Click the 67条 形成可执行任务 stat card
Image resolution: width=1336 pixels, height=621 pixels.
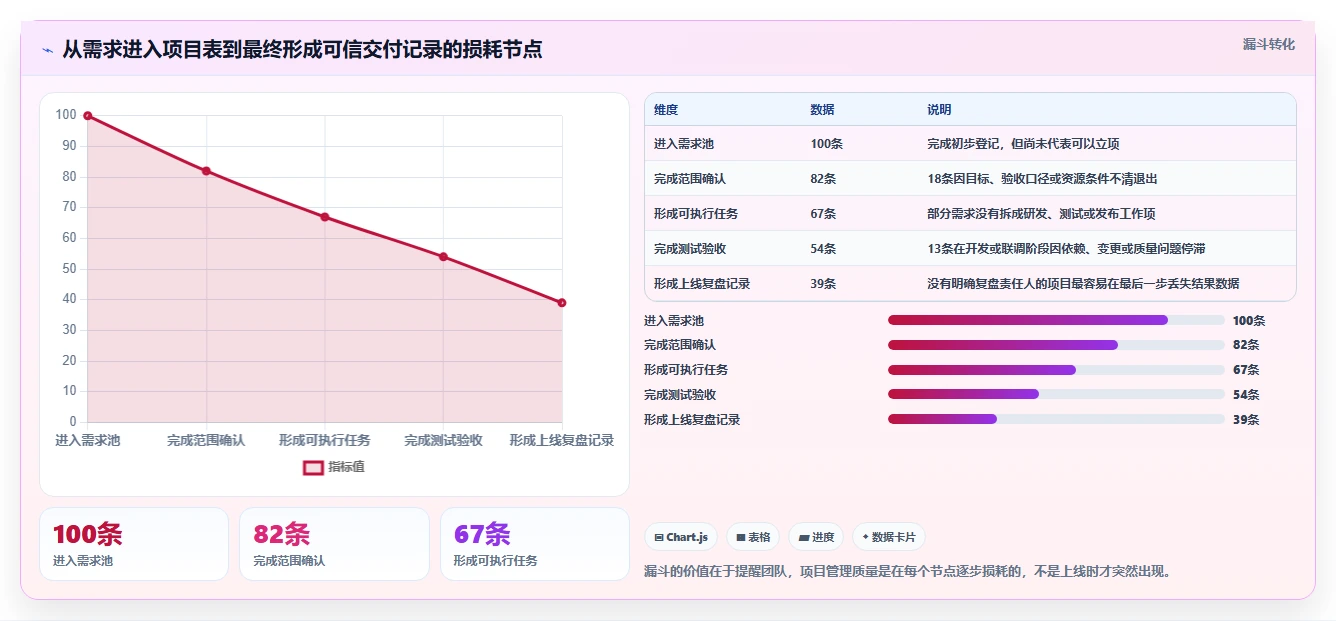point(535,544)
